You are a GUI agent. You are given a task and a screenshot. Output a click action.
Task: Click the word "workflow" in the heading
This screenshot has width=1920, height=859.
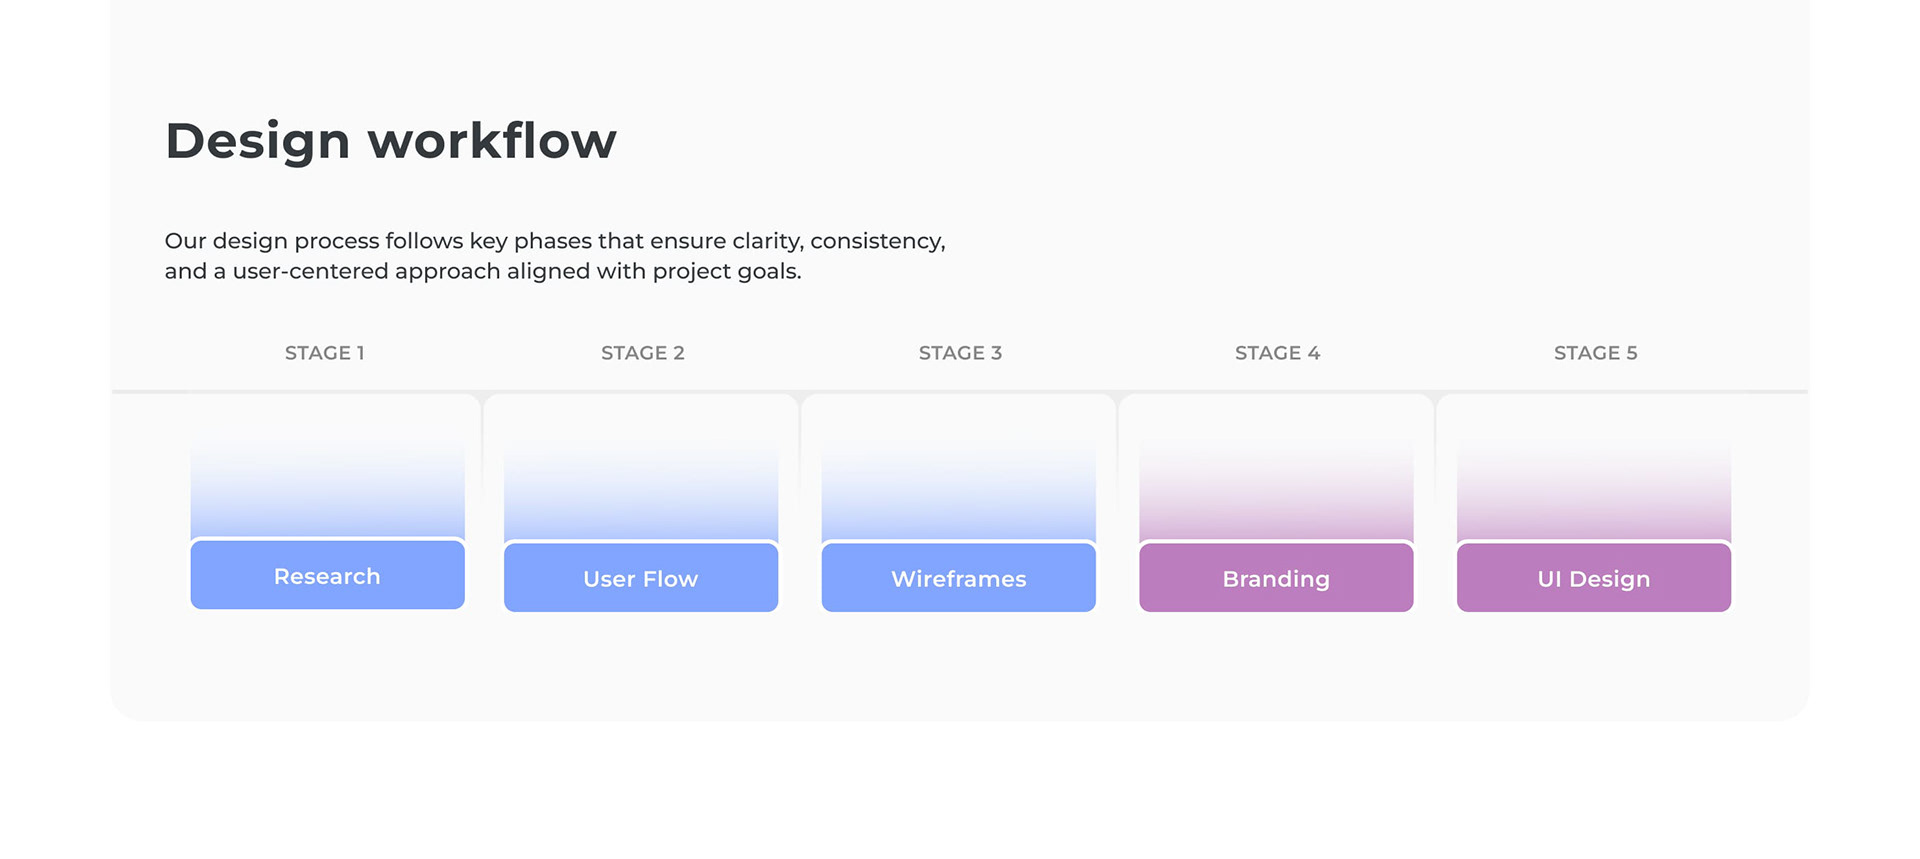click(492, 141)
